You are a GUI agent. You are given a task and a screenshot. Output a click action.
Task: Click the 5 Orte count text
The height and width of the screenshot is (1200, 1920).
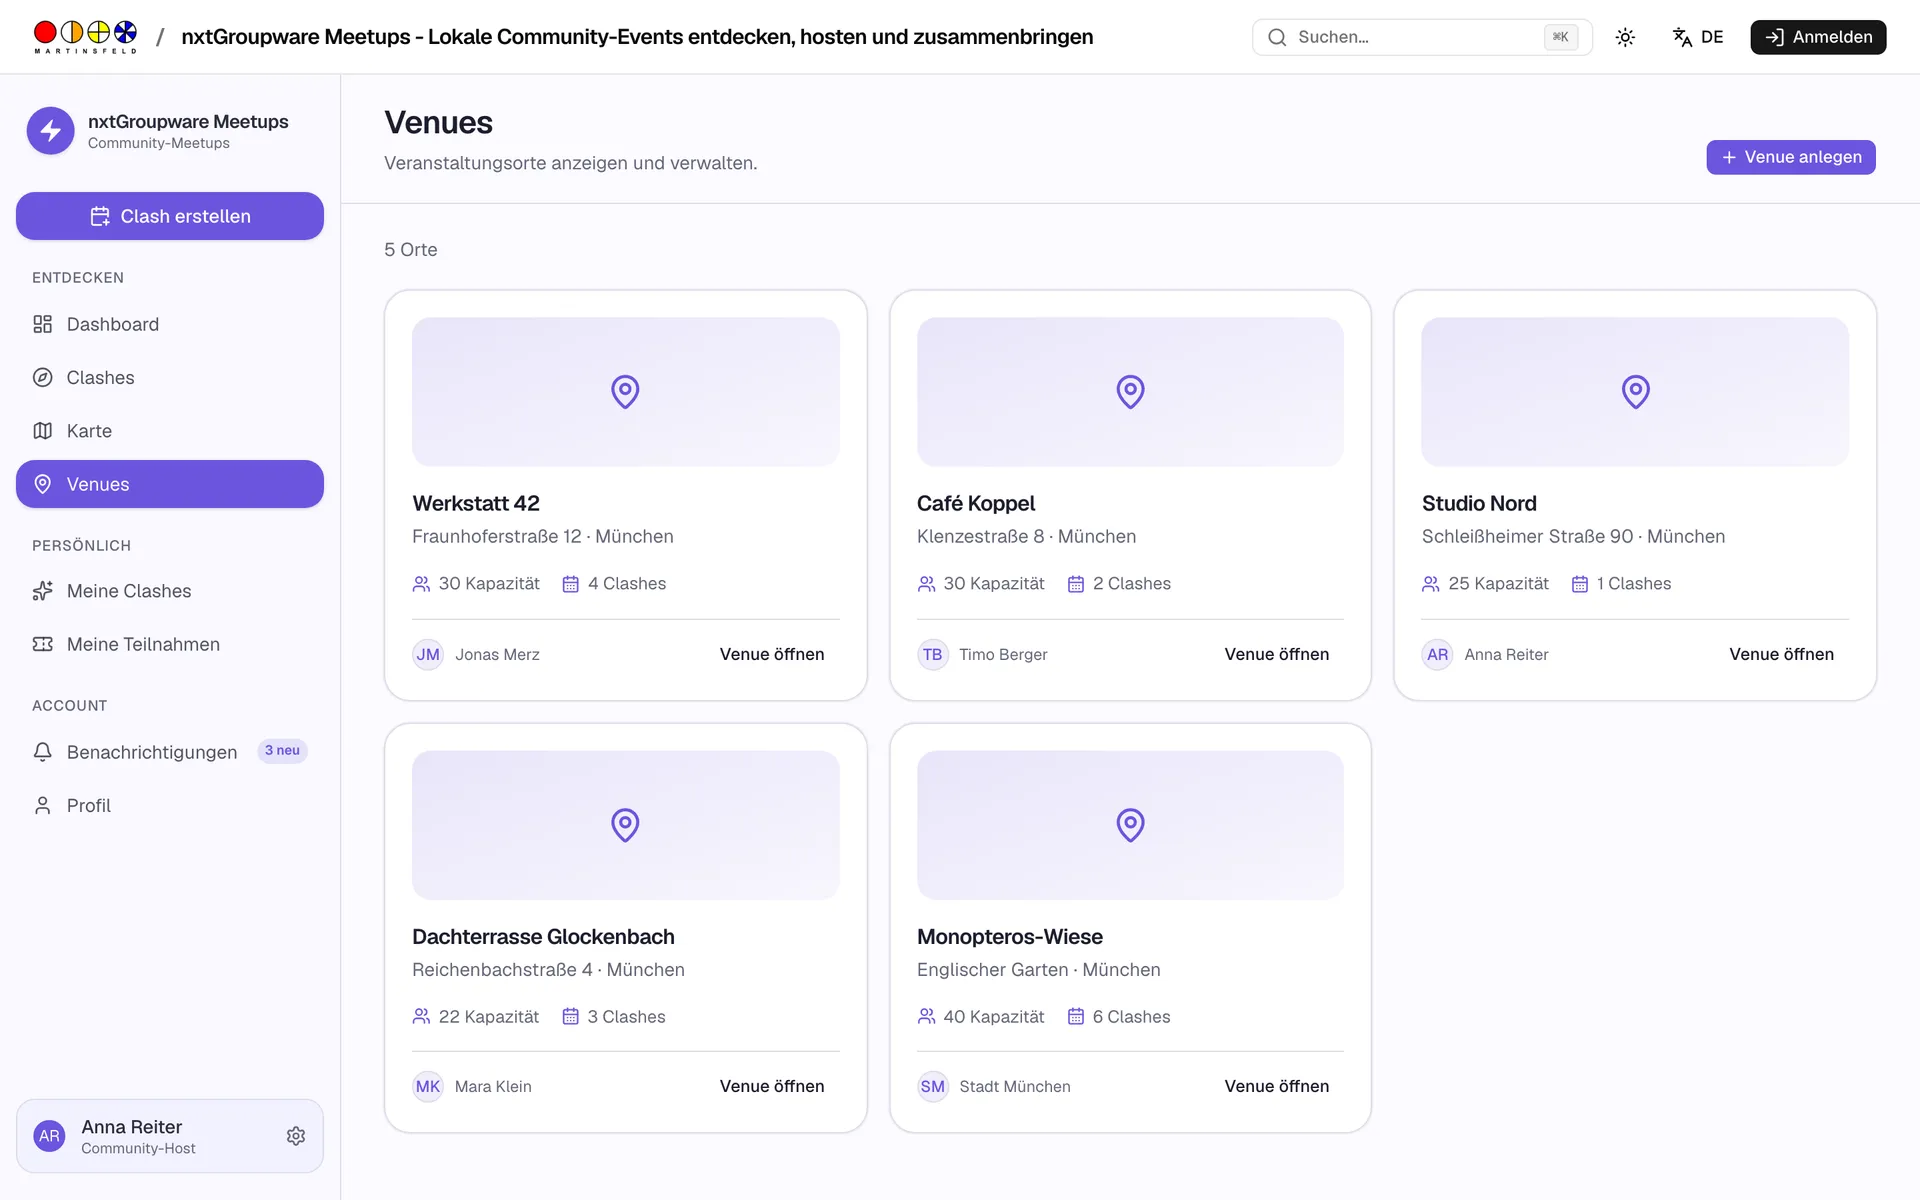[411, 250]
